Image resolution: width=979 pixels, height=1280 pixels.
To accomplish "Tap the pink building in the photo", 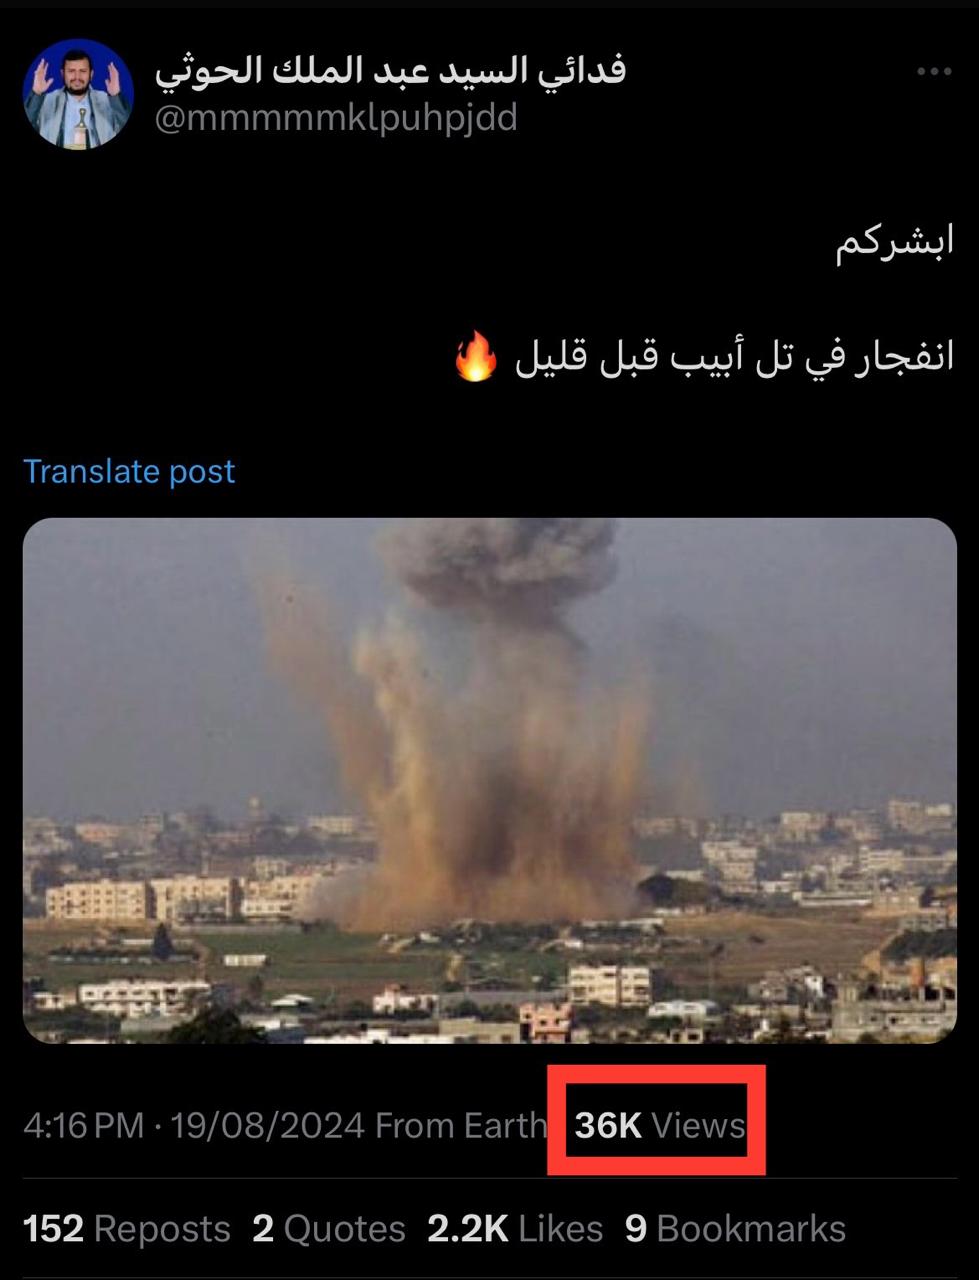I will tap(545, 1021).
